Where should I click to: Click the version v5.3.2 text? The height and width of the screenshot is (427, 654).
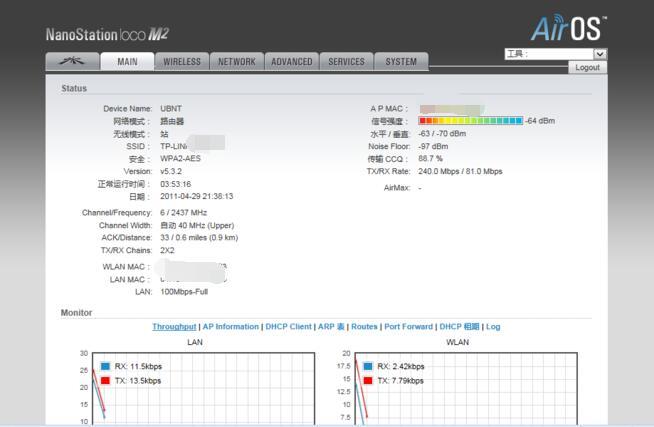coord(171,171)
